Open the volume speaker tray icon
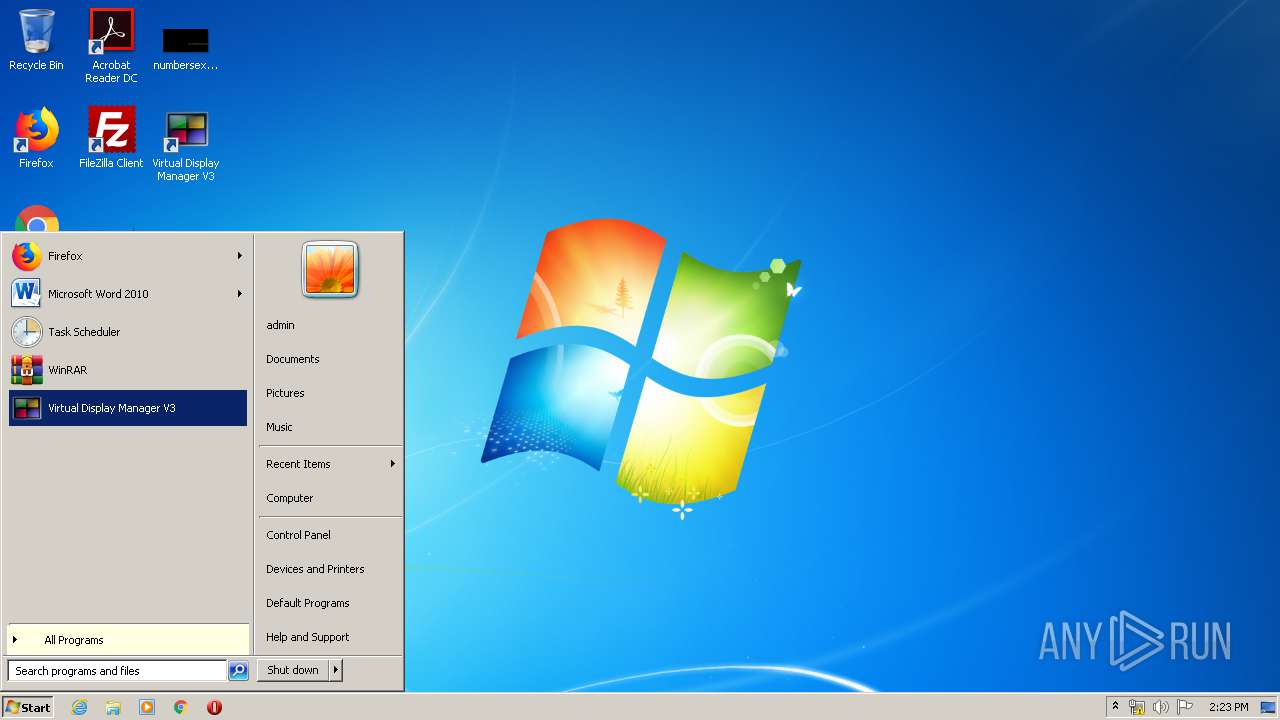 pos(1160,707)
